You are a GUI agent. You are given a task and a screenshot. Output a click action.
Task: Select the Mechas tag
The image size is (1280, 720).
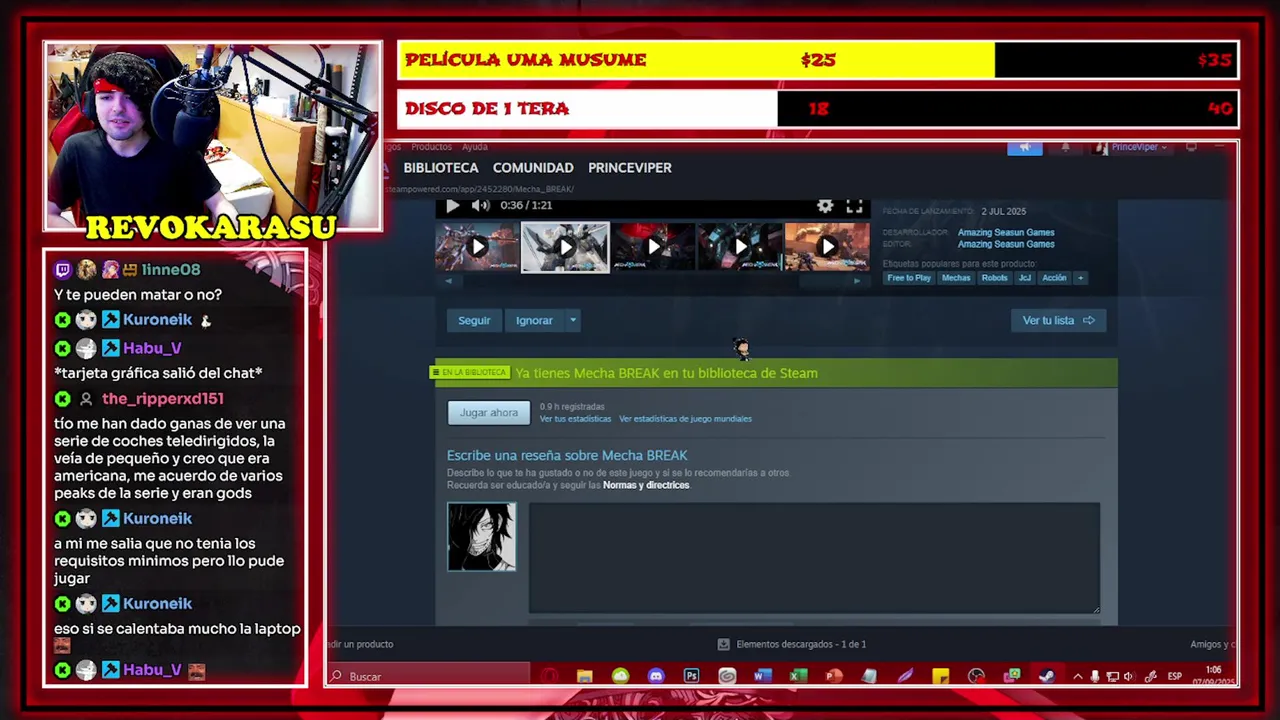956,278
